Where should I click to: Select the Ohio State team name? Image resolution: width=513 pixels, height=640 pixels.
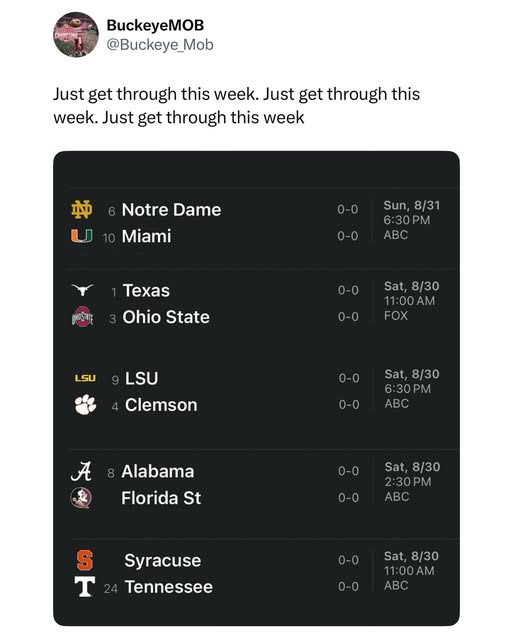pos(166,317)
